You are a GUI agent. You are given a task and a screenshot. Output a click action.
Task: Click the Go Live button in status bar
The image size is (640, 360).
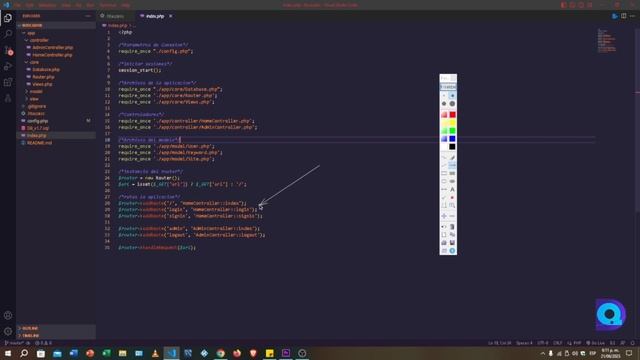(x=596, y=343)
